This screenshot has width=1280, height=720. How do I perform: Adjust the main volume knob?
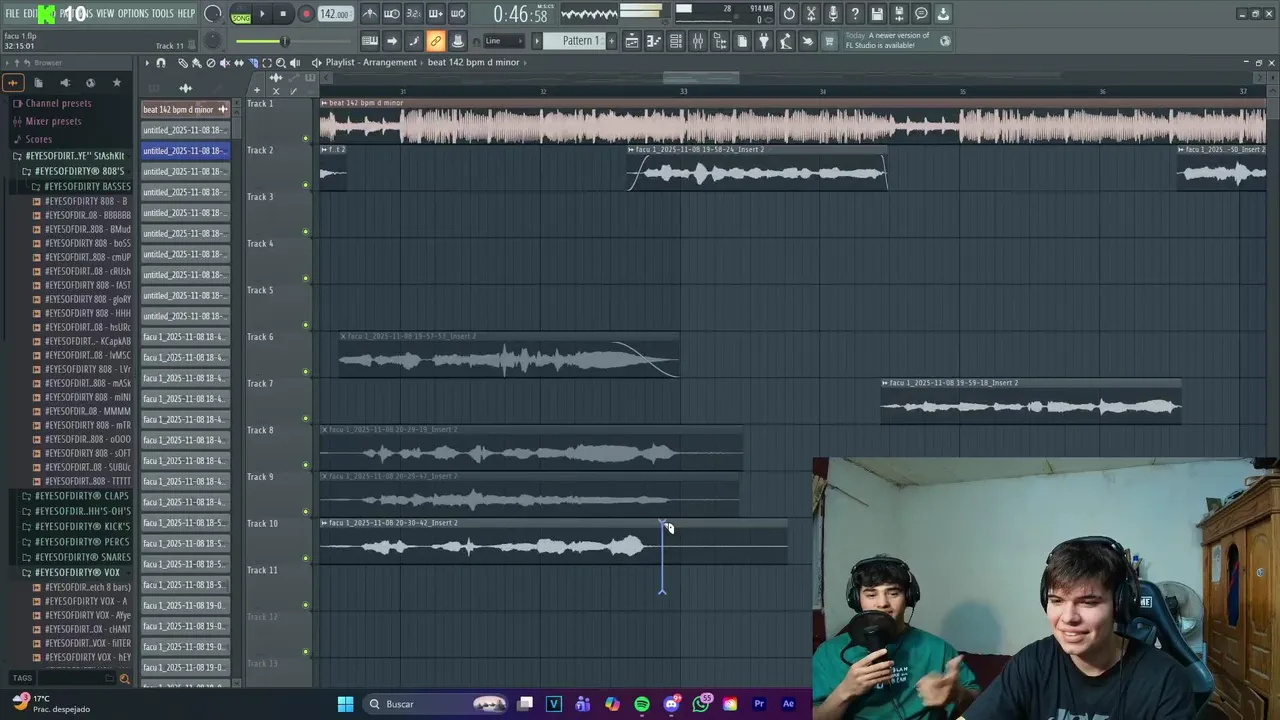click(x=213, y=14)
